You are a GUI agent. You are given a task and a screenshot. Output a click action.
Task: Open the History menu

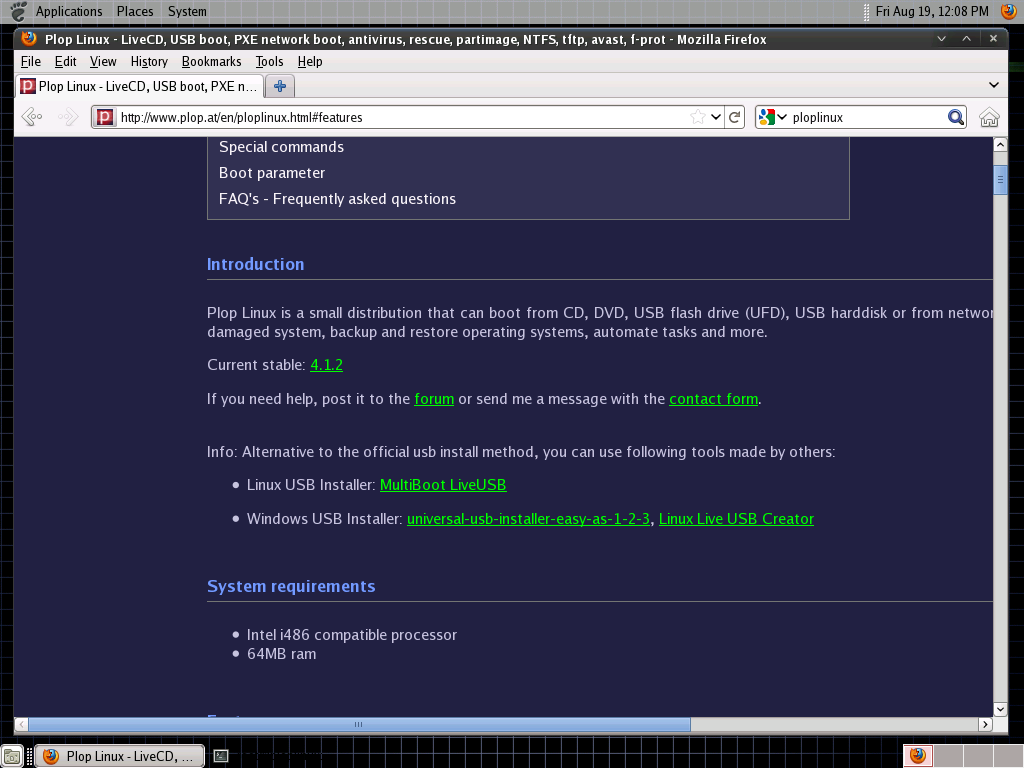tap(149, 61)
